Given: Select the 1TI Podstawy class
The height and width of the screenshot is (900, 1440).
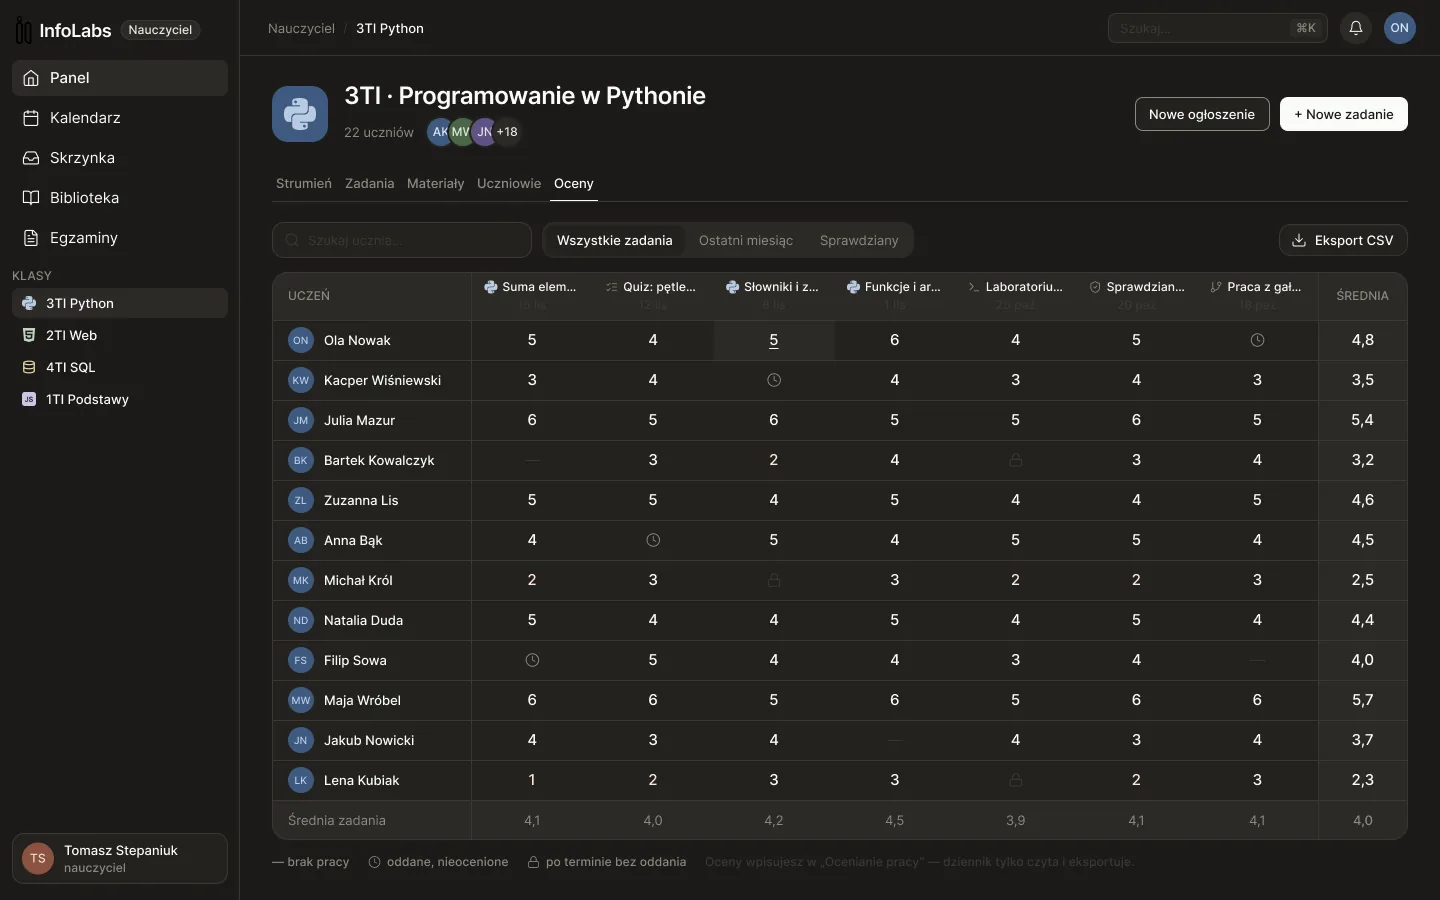Looking at the screenshot, I should click(x=120, y=399).
